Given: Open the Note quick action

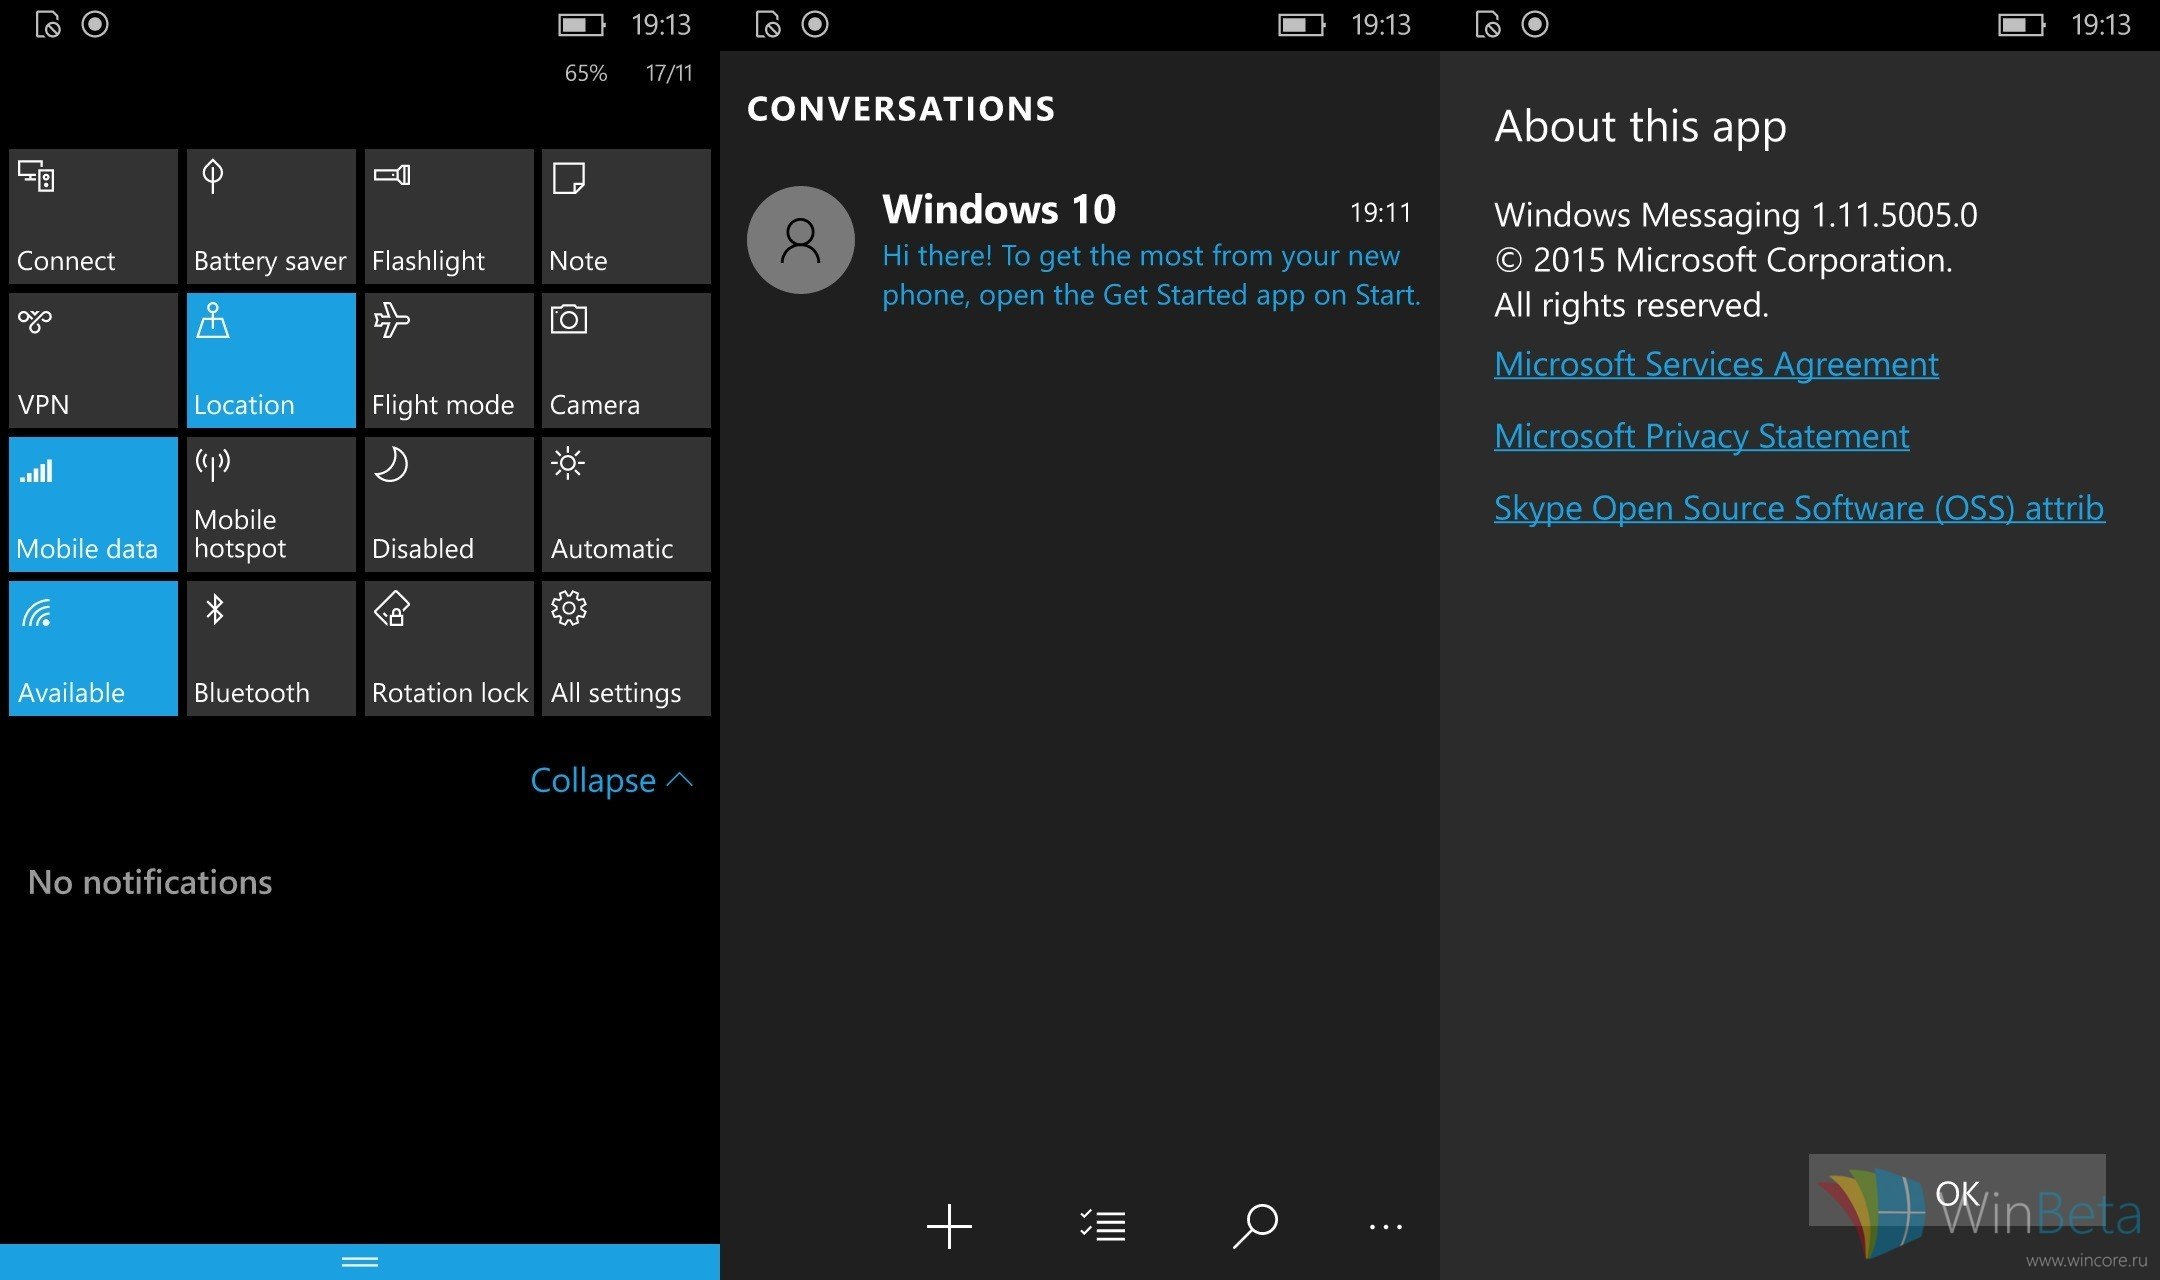Looking at the screenshot, I should [626, 217].
